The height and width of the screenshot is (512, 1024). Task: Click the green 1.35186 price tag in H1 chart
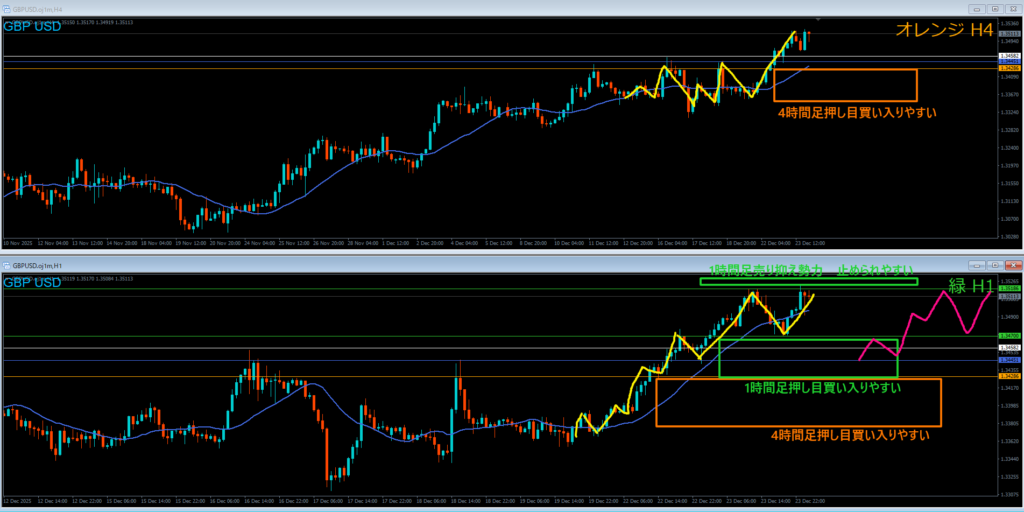coord(1010,288)
